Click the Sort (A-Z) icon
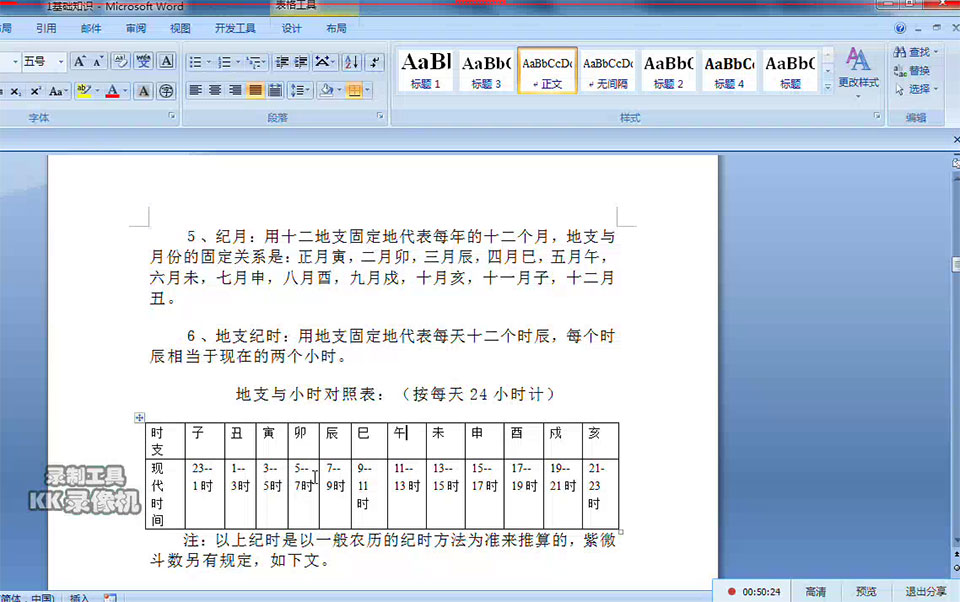The image size is (960, 602). pos(351,62)
